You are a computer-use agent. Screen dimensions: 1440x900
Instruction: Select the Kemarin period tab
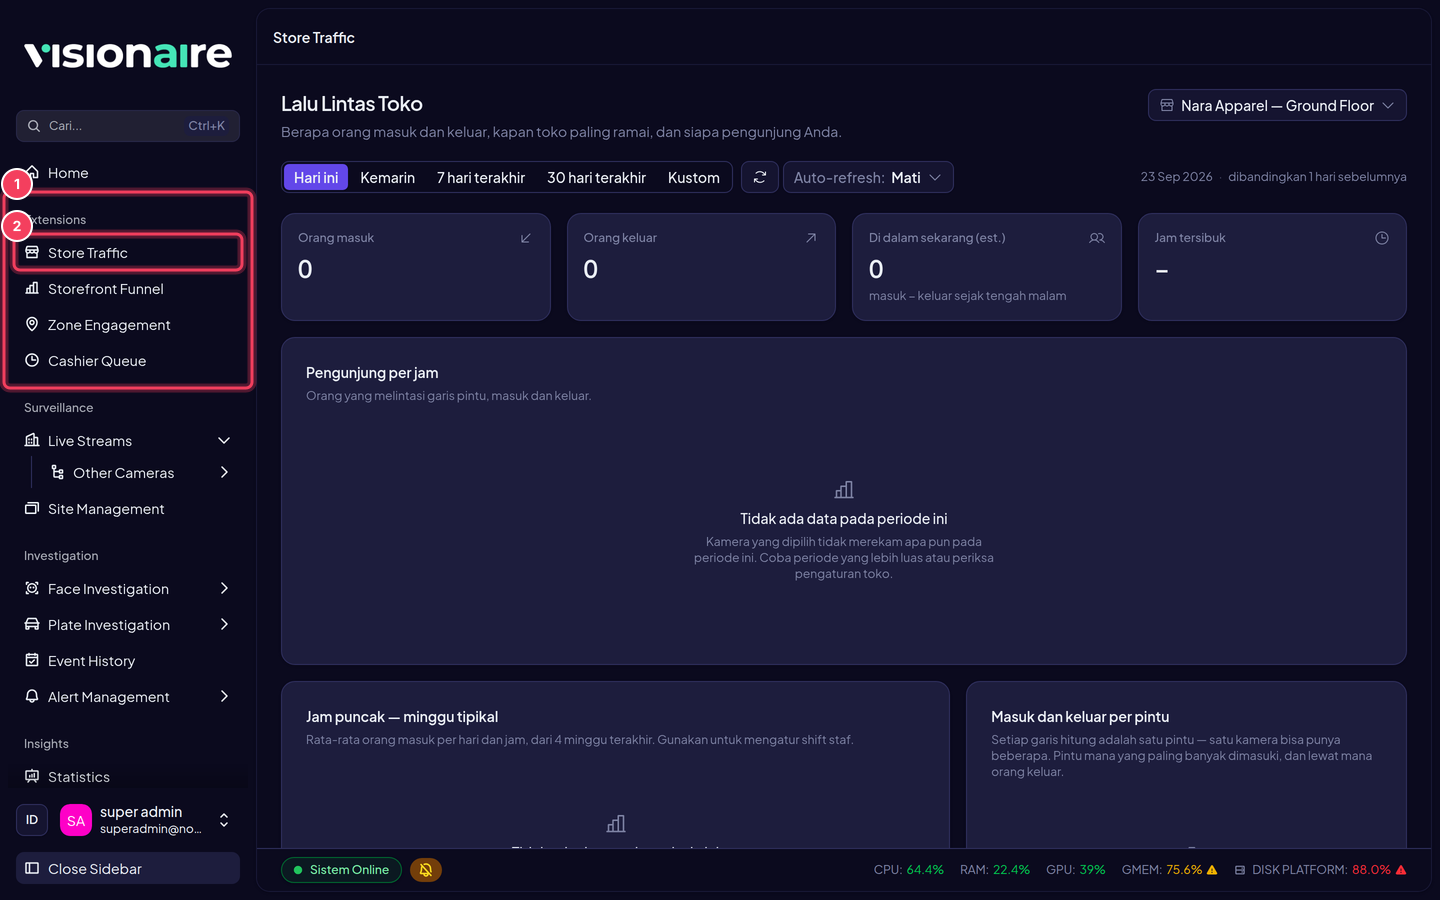387,177
